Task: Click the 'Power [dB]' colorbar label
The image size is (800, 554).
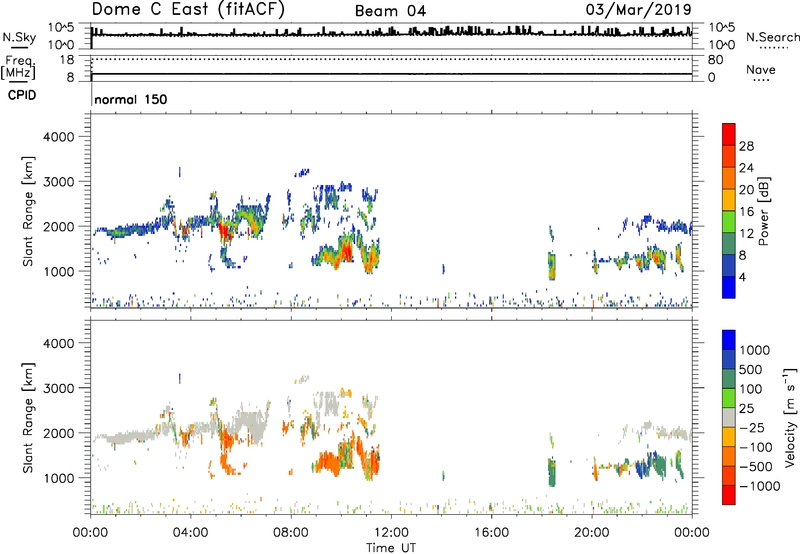Action: [x=763, y=211]
